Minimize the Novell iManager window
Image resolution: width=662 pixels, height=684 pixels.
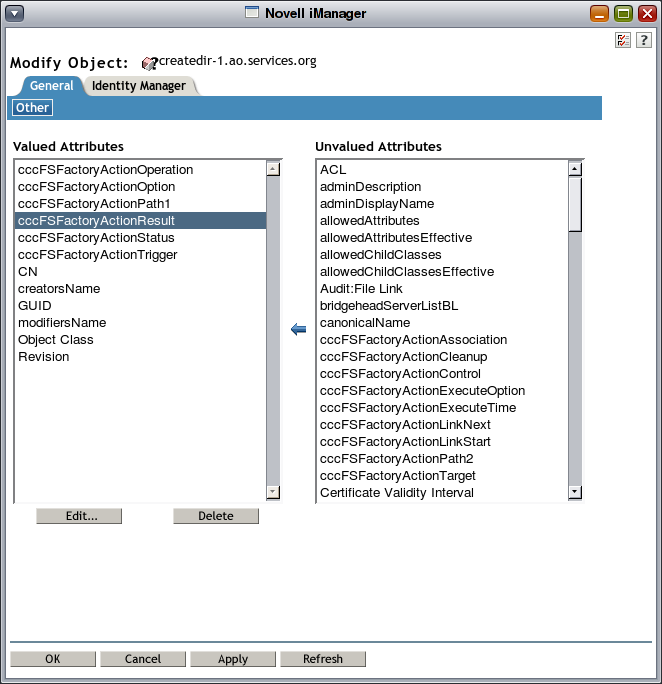tap(599, 14)
